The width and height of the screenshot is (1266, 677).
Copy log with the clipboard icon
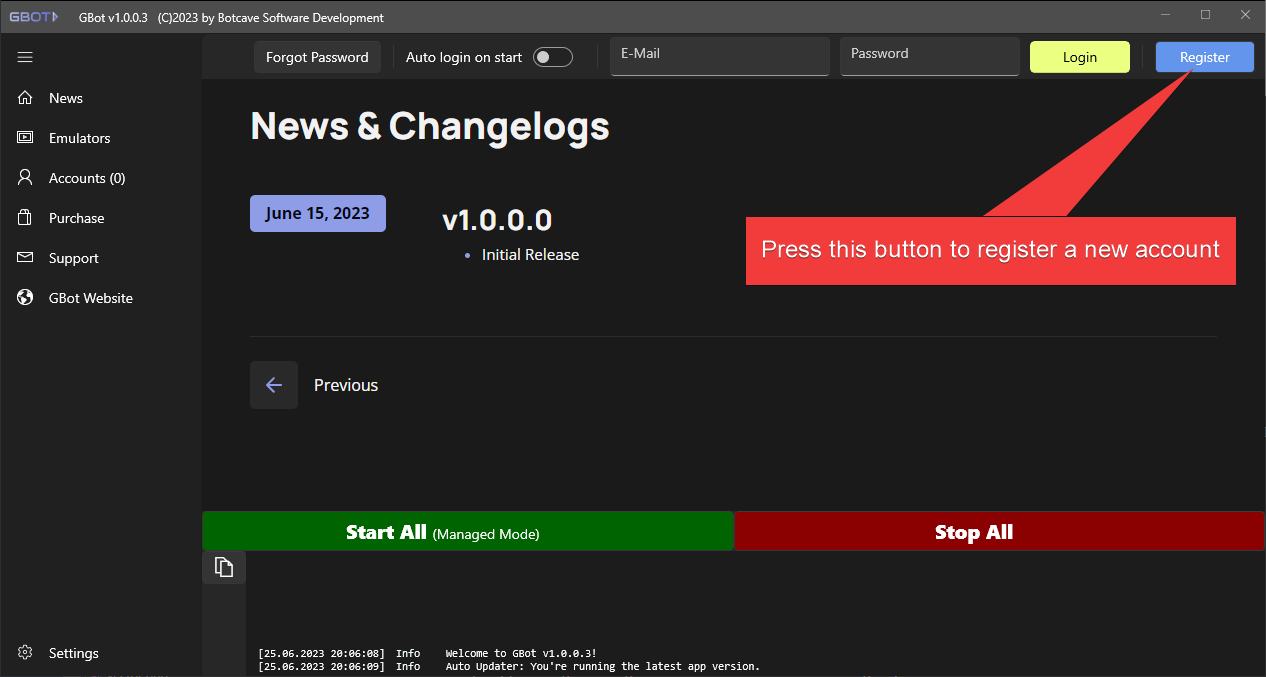tap(224, 567)
